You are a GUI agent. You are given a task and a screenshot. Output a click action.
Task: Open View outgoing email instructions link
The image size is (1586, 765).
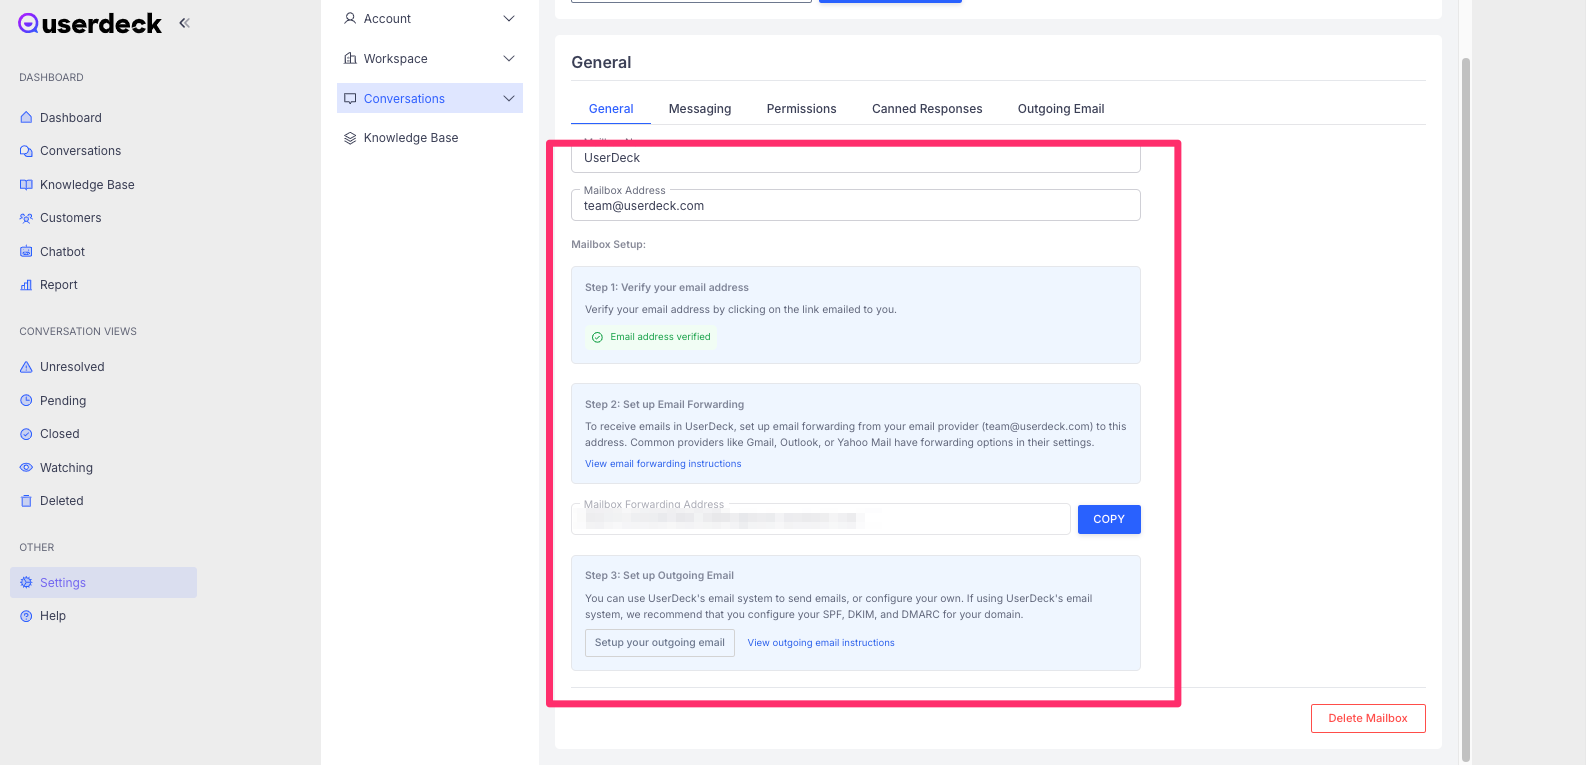[x=821, y=643]
